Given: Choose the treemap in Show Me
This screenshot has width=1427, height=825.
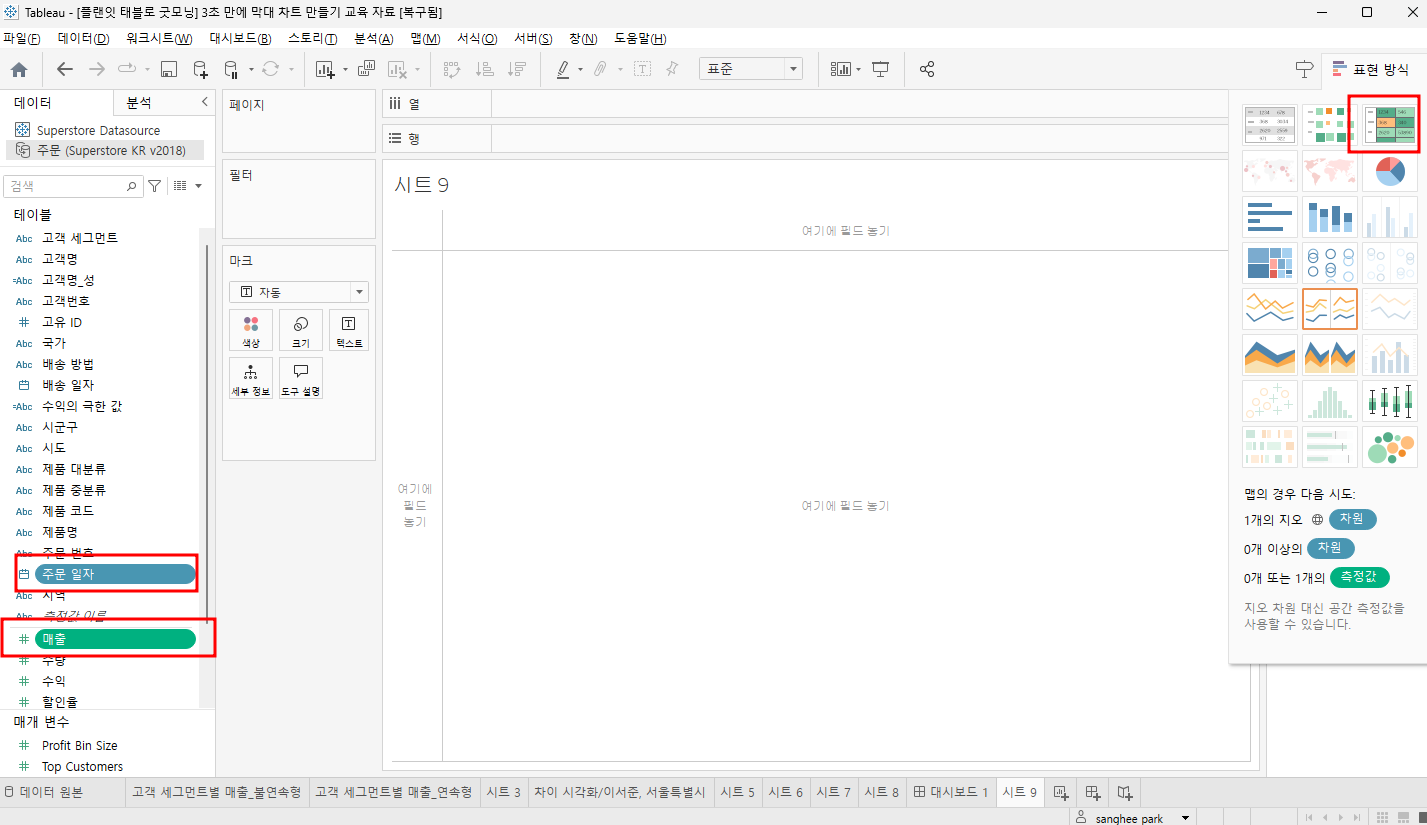Looking at the screenshot, I should [1270, 263].
